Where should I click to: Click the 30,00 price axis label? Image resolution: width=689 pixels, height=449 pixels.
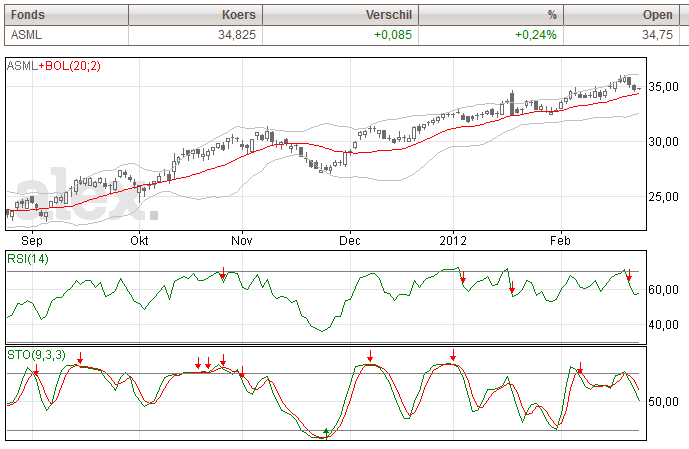(664, 142)
